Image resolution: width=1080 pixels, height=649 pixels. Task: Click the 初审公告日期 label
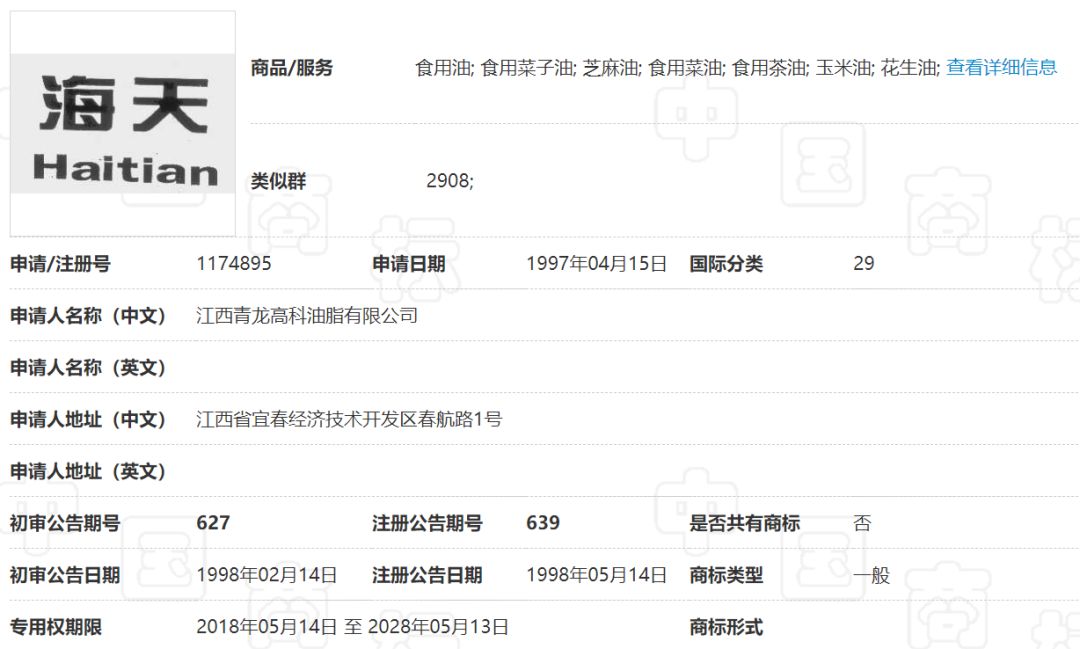(x=65, y=575)
